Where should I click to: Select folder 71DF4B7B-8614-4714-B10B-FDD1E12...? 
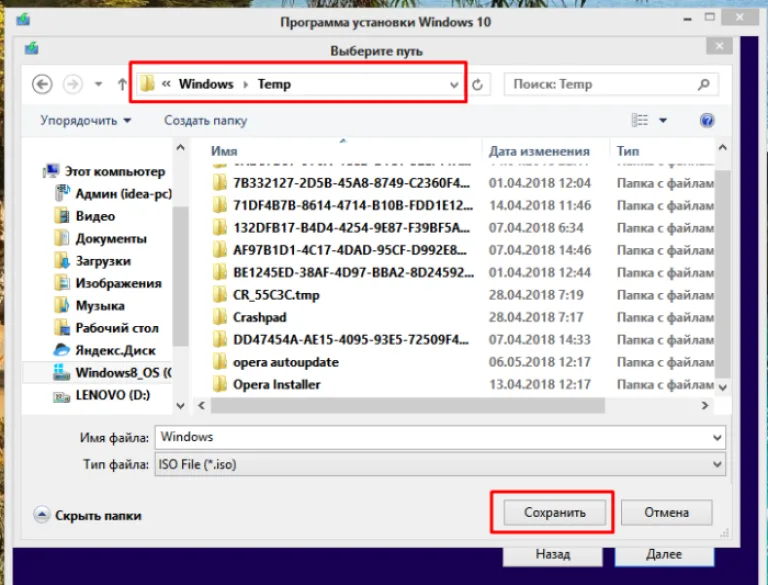click(x=353, y=205)
